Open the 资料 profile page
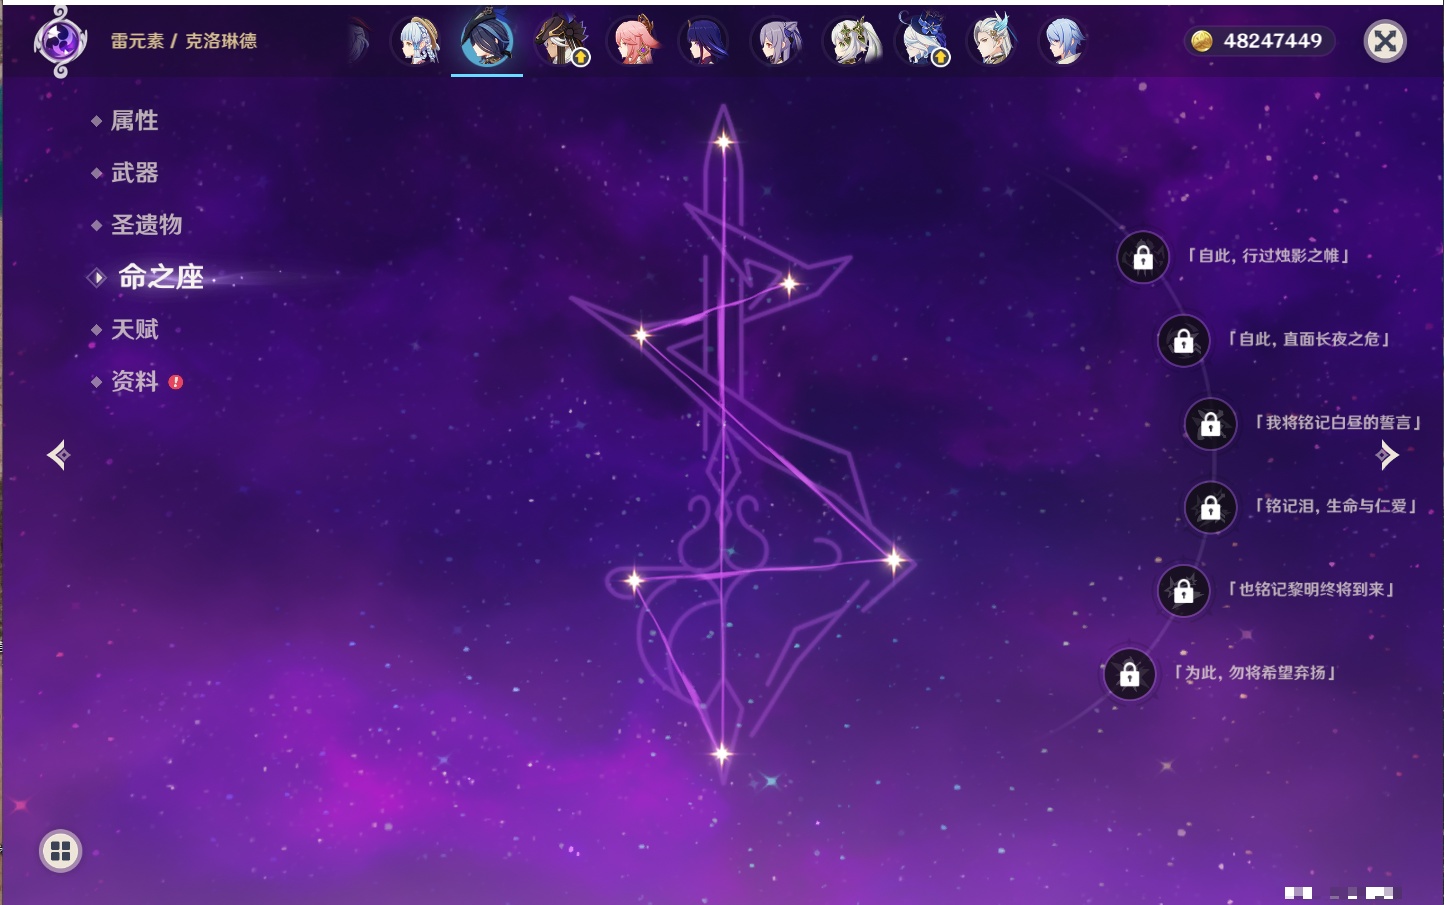 [134, 381]
